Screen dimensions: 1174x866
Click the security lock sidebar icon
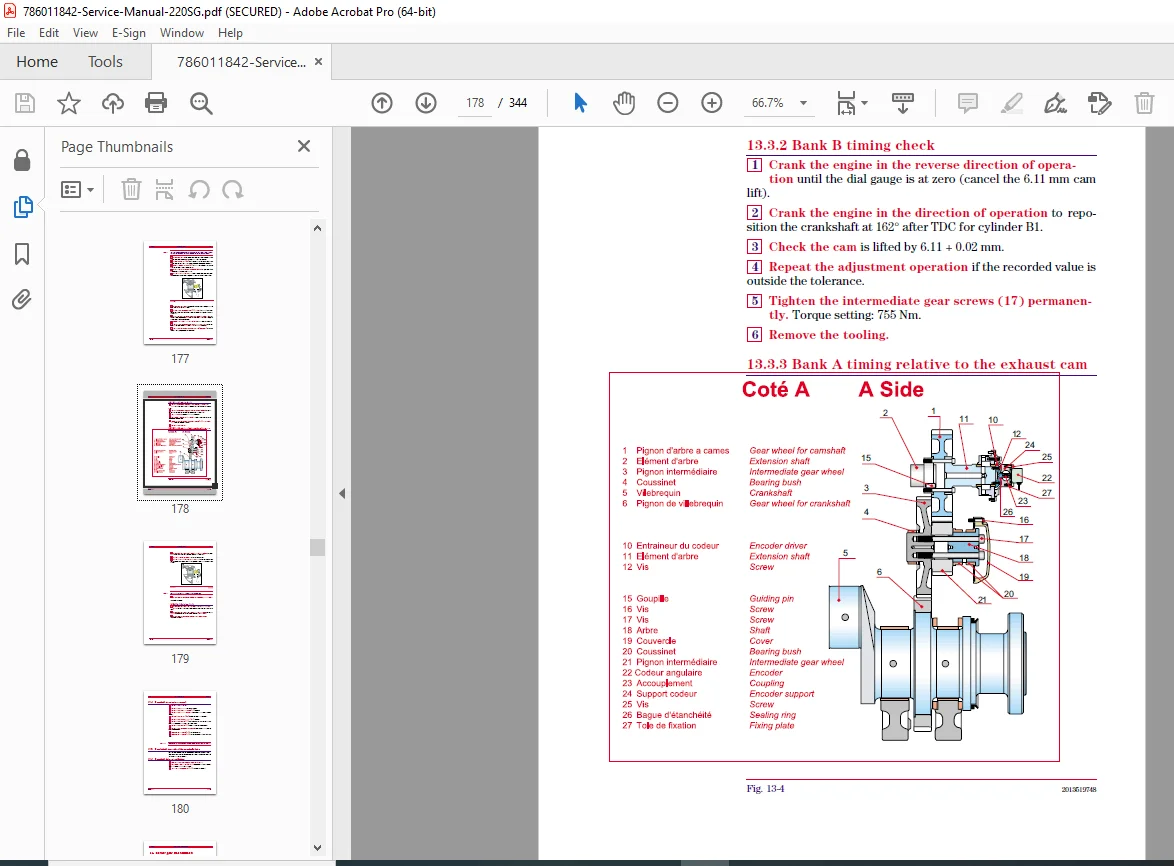22,160
